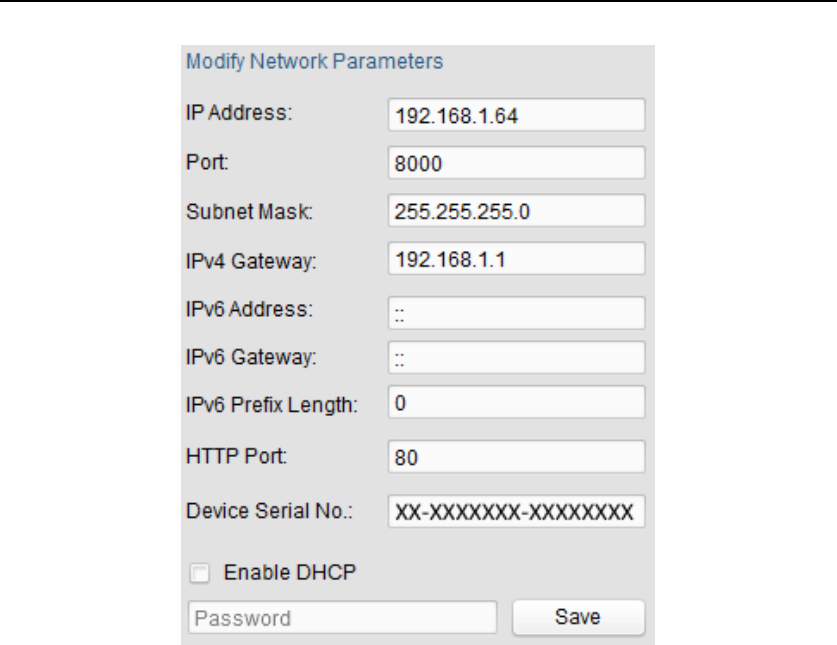The image size is (837, 645).
Task: Click the Device Serial No. field
Action: pyautogui.click(x=516, y=512)
